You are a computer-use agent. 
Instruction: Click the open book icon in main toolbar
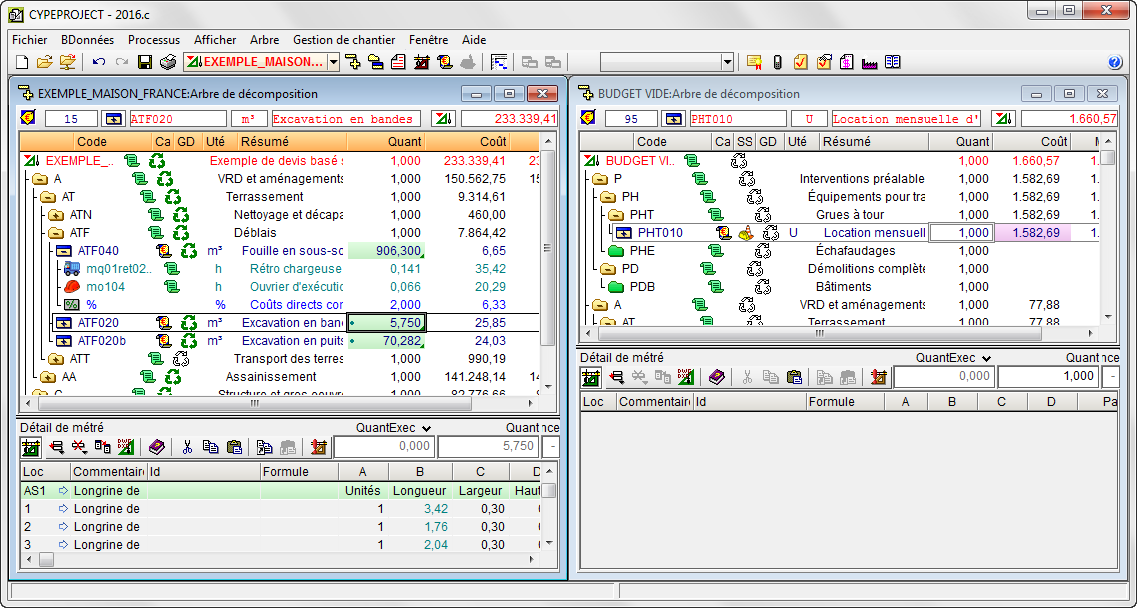pos(893,62)
